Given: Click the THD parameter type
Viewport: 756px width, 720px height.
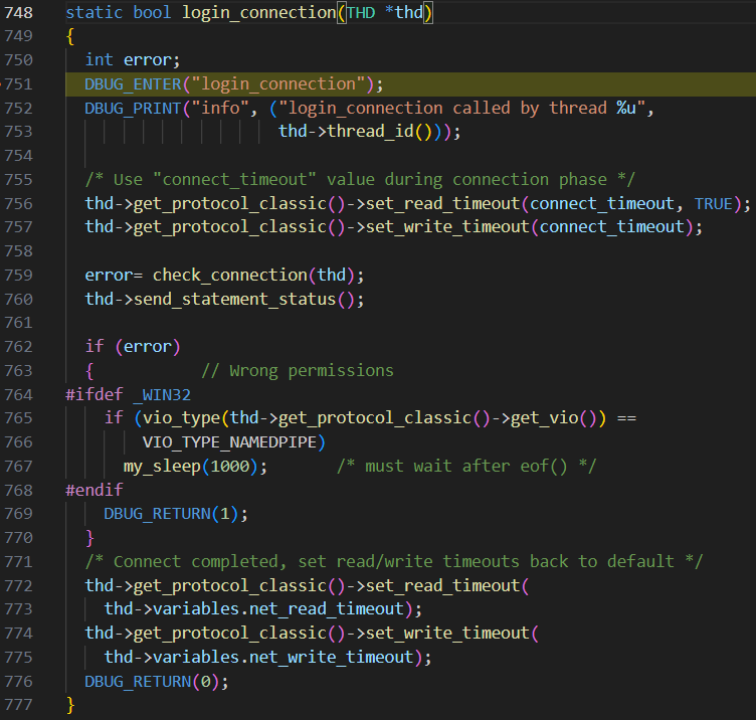Looking at the screenshot, I should (361, 13).
